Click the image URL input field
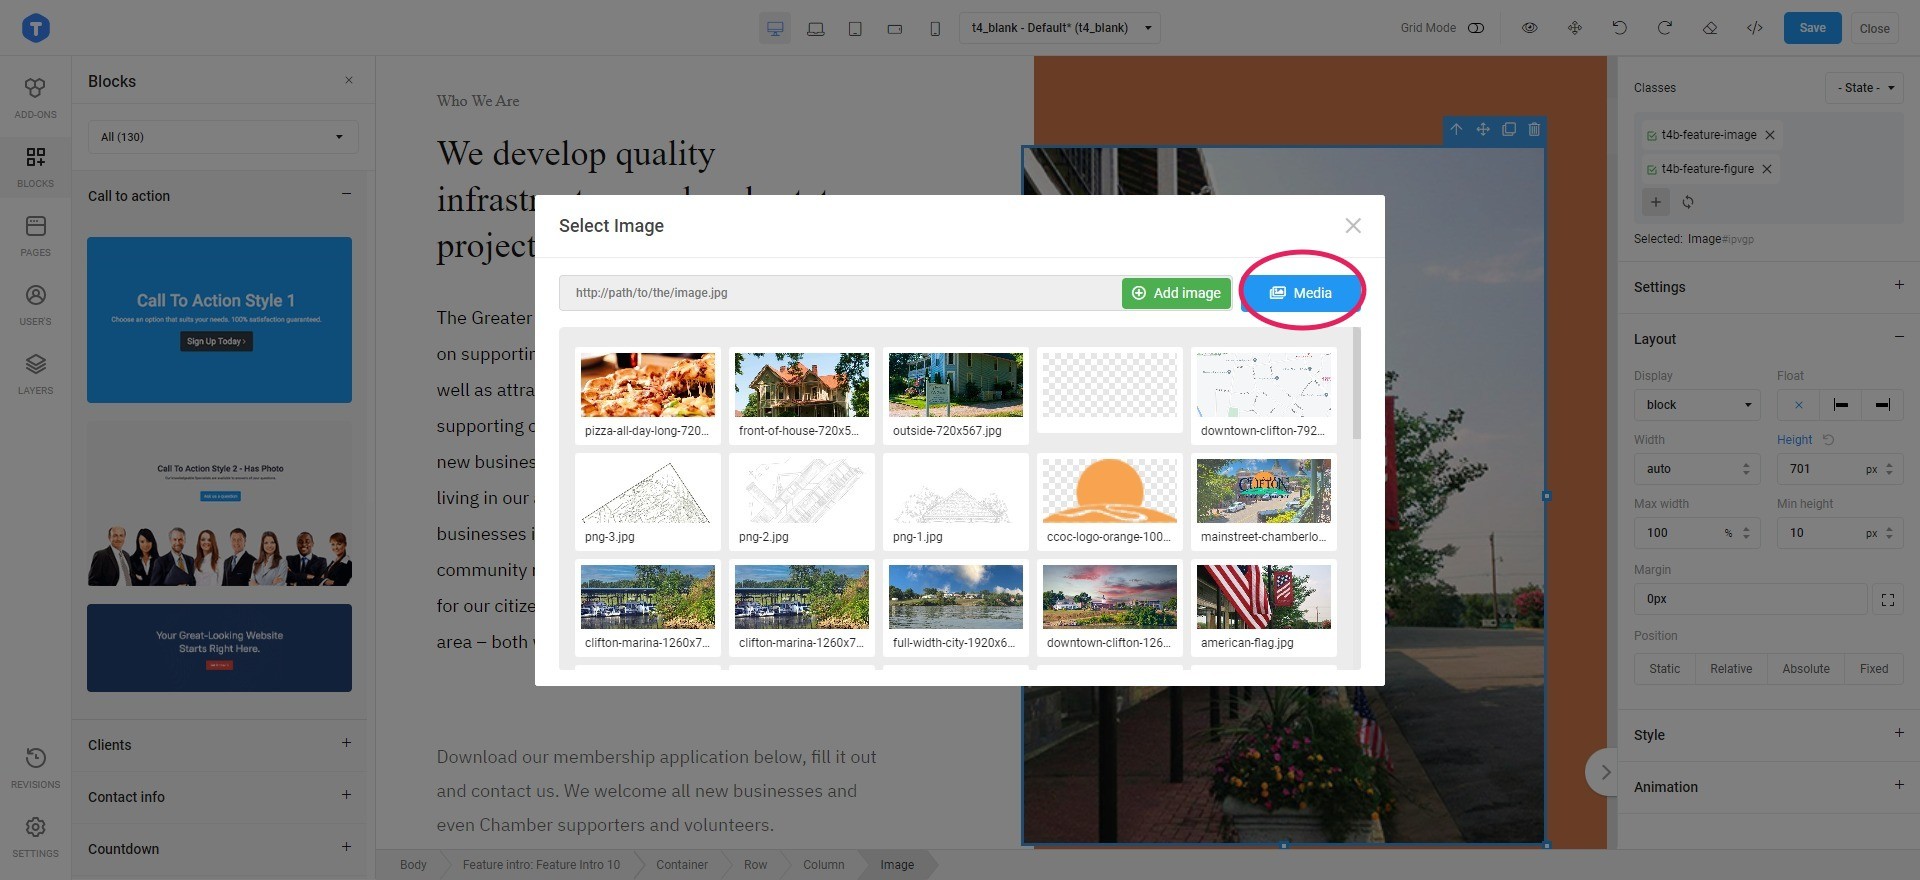The image size is (1920, 880). pos(840,293)
